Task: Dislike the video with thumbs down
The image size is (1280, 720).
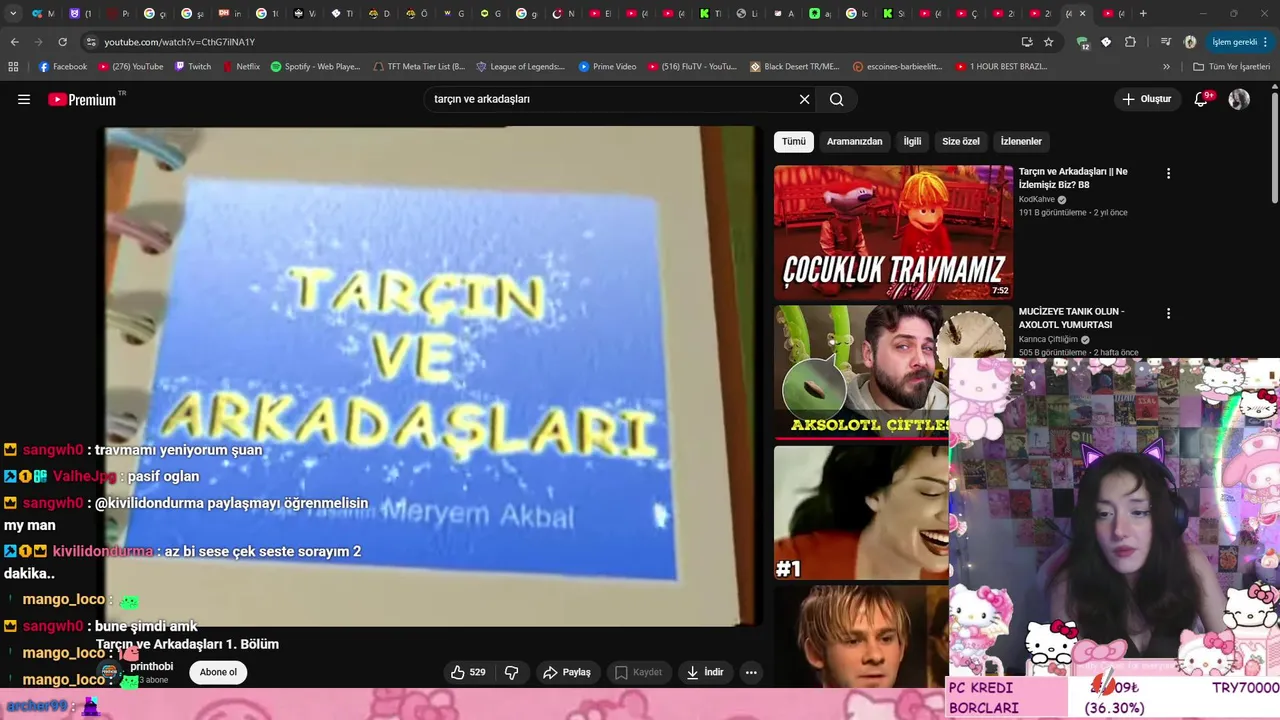Action: point(511,672)
